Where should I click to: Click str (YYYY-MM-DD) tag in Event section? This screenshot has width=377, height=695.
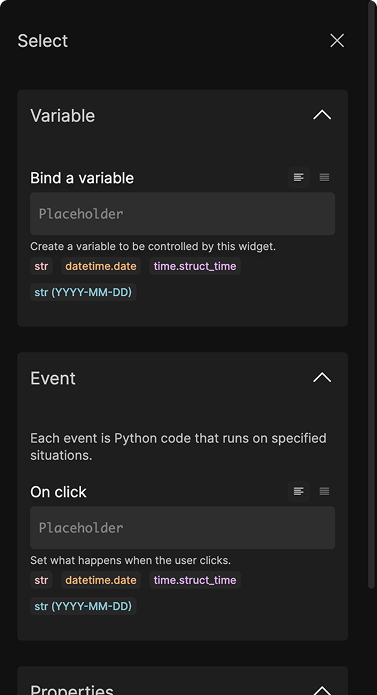pos(83,606)
